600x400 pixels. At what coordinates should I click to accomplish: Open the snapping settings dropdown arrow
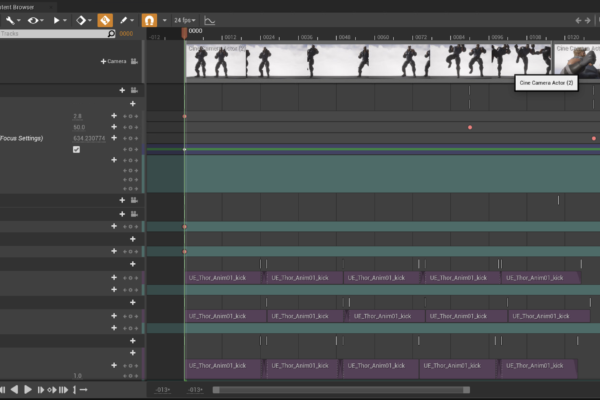coord(165,20)
